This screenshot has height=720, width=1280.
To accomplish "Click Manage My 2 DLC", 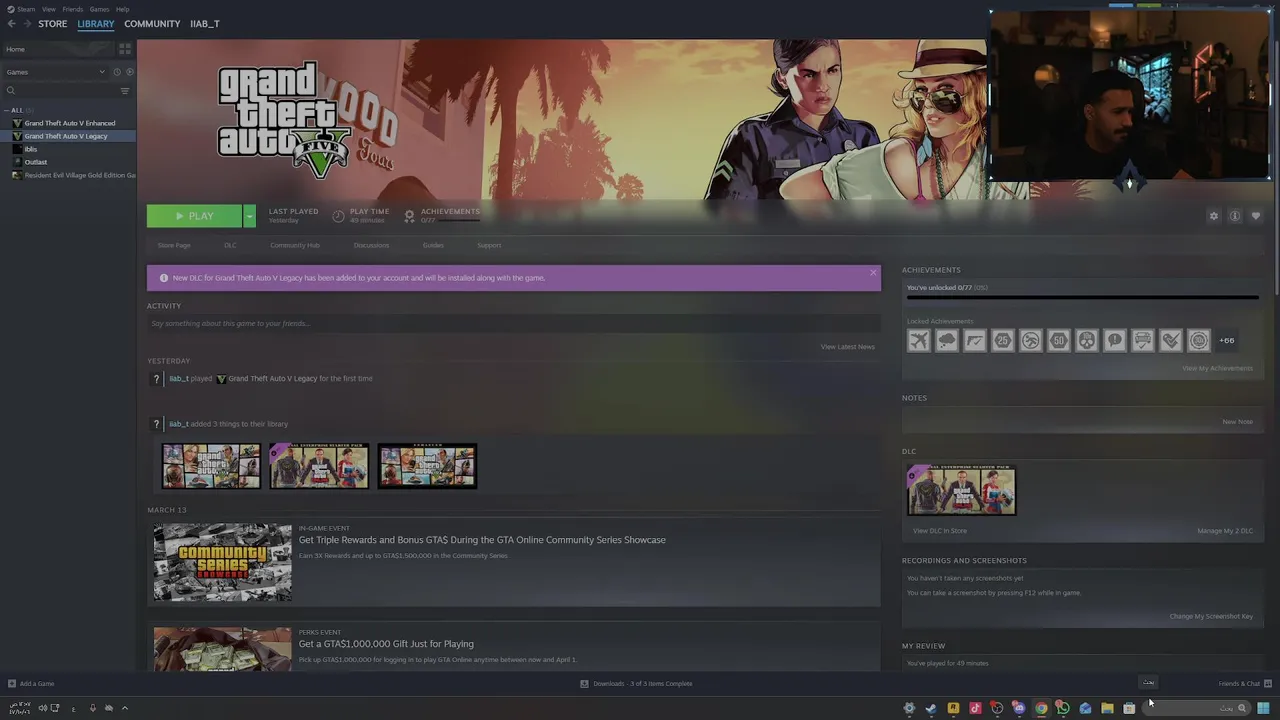I will point(1225,531).
